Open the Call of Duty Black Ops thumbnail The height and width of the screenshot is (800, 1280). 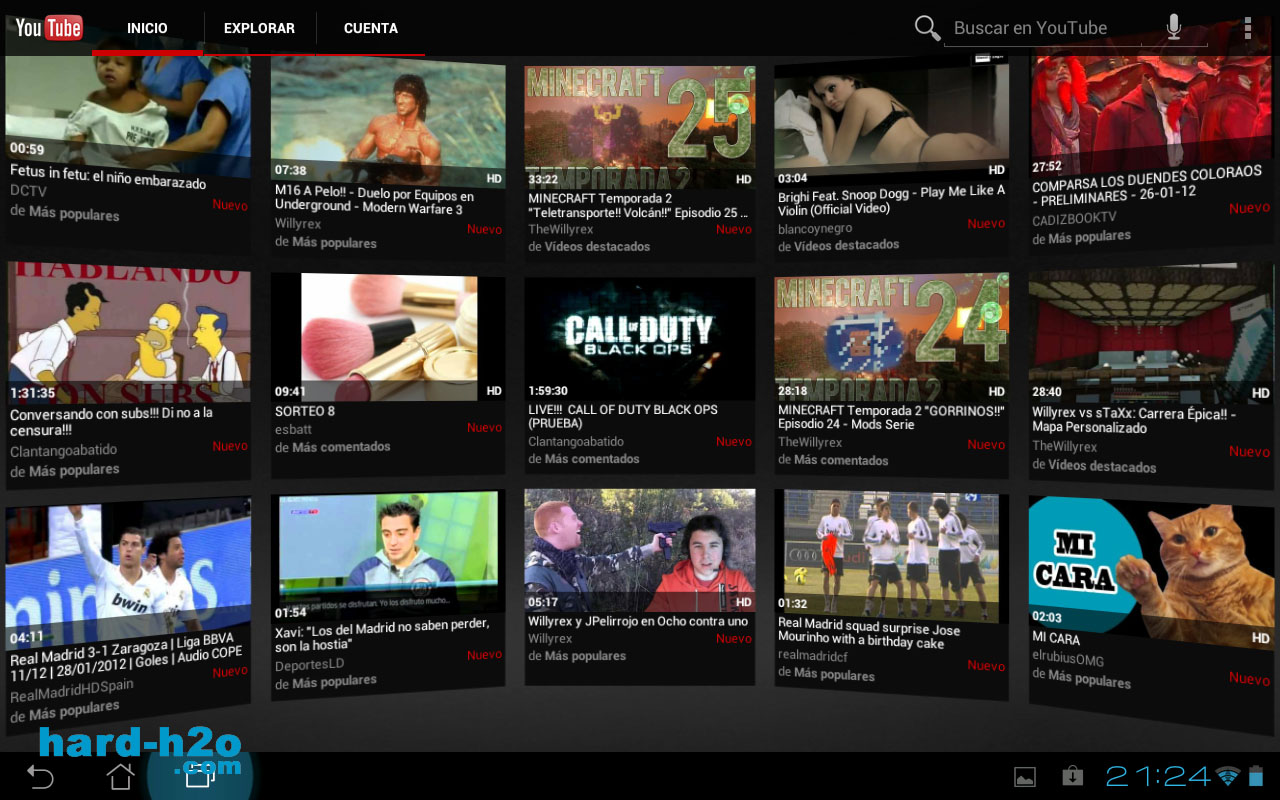pos(639,339)
